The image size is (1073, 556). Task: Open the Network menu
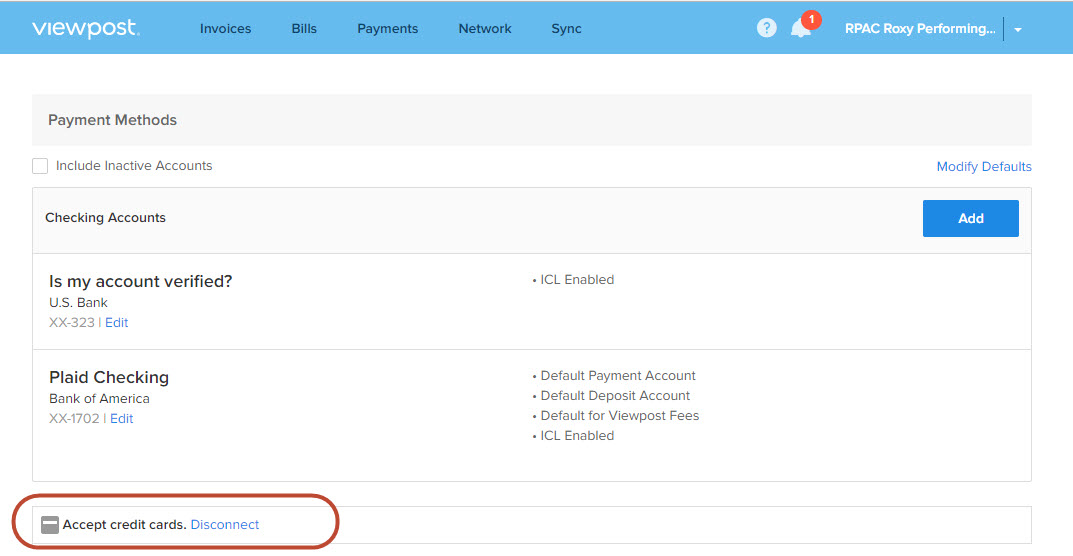[485, 29]
